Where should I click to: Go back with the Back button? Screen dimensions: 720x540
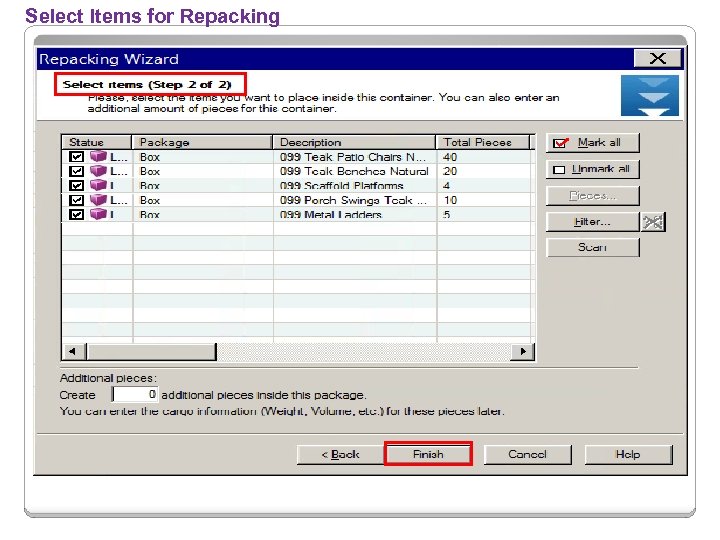click(340, 455)
